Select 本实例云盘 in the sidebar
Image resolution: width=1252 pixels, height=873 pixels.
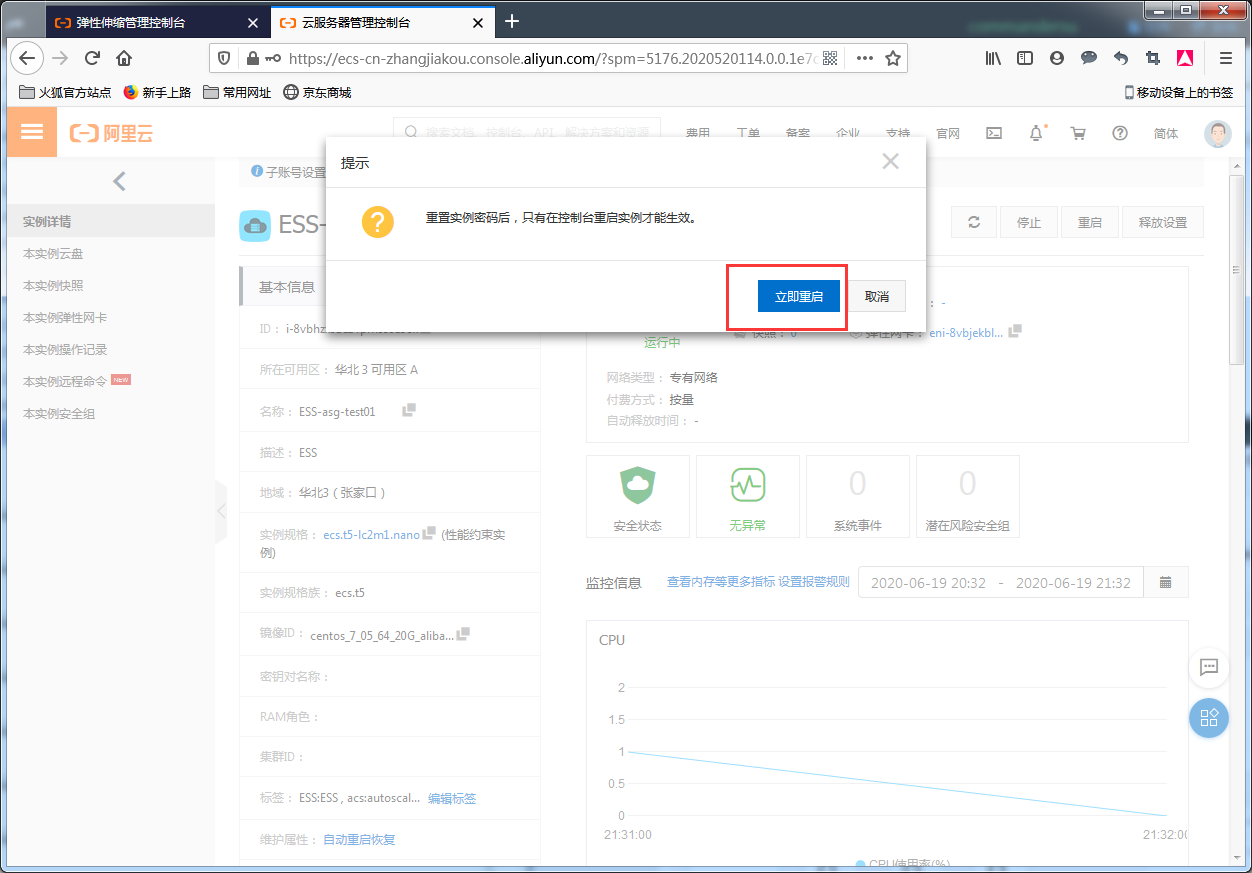[x=53, y=254]
